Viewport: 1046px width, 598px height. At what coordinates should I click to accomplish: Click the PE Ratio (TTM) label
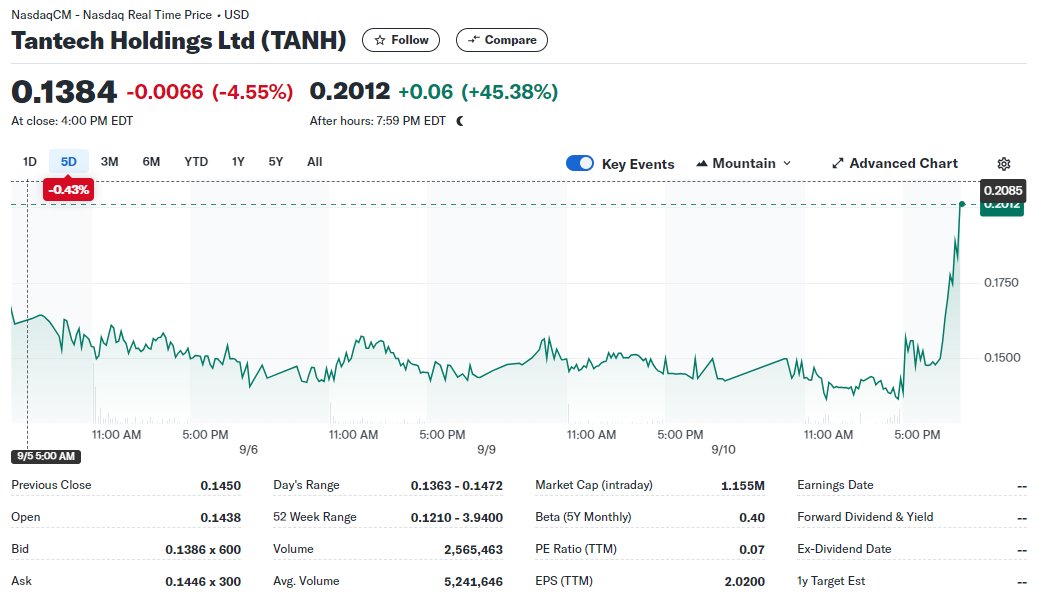[x=576, y=549]
